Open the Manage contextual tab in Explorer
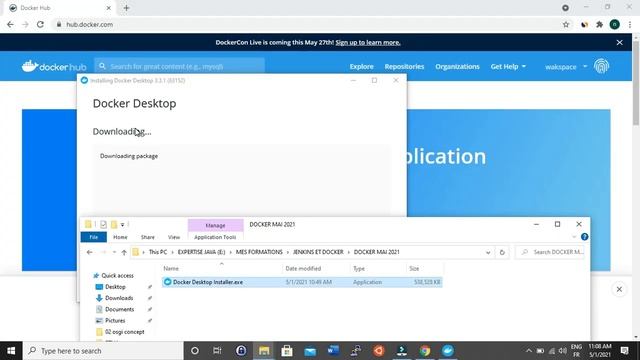This screenshot has height=360, width=640. click(215, 225)
